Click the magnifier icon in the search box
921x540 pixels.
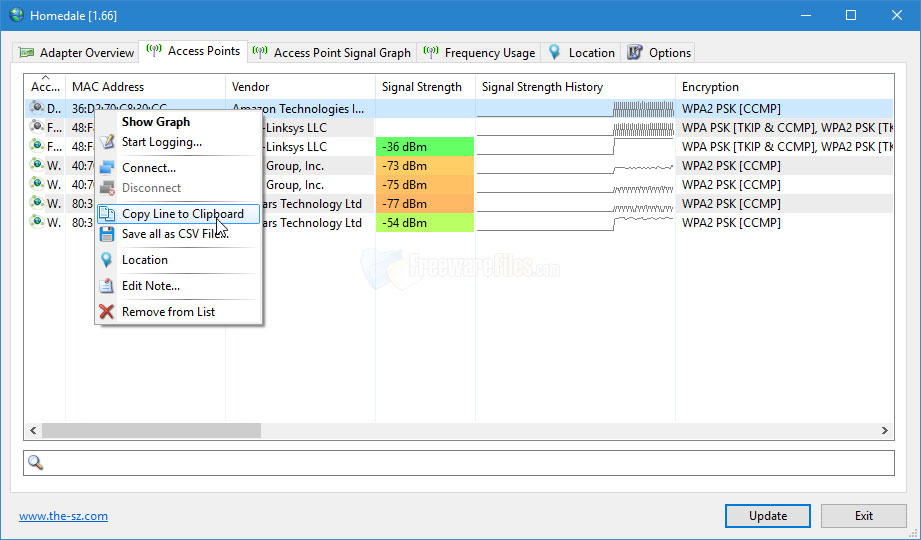[x=36, y=462]
